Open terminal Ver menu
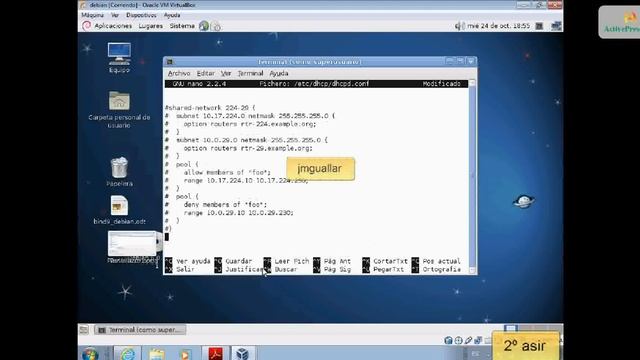This screenshot has width=640, height=360. (x=226, y=73)
